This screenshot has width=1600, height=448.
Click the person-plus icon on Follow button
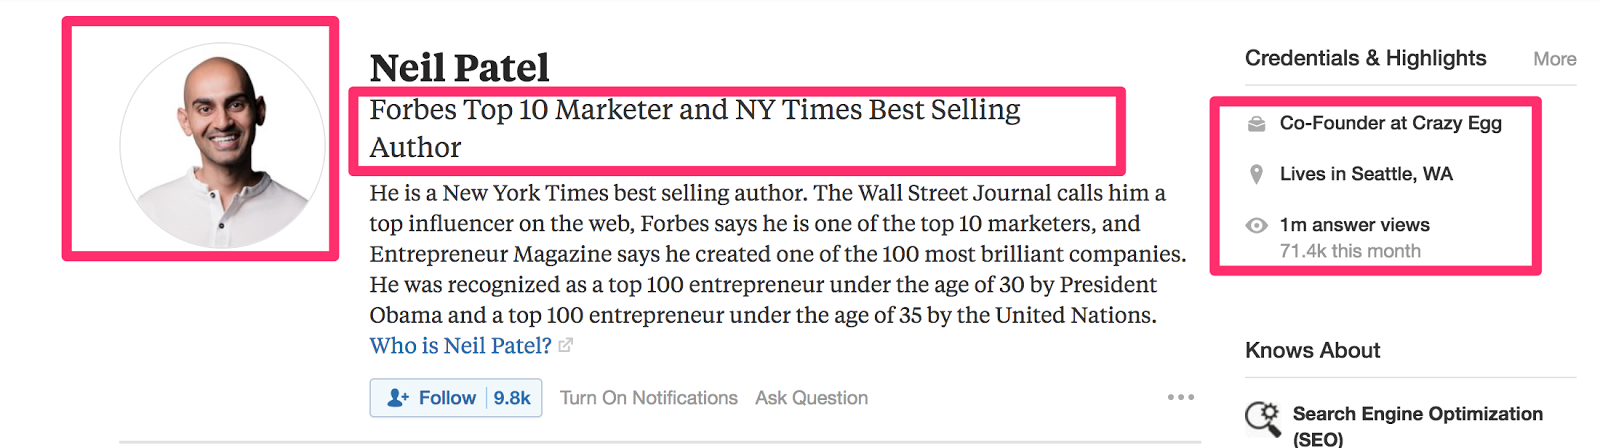click(398, 398)
